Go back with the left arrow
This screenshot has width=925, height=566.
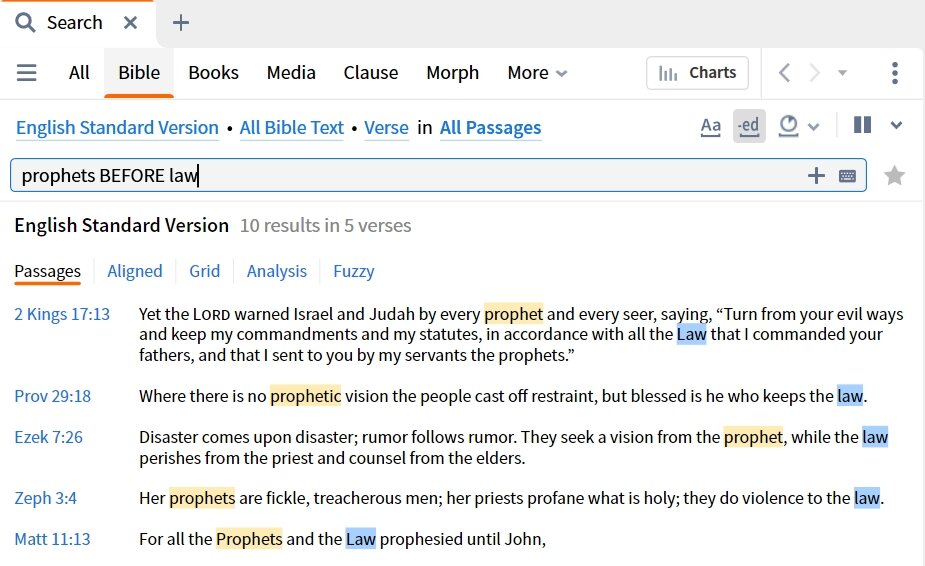[x=784, y=73]
